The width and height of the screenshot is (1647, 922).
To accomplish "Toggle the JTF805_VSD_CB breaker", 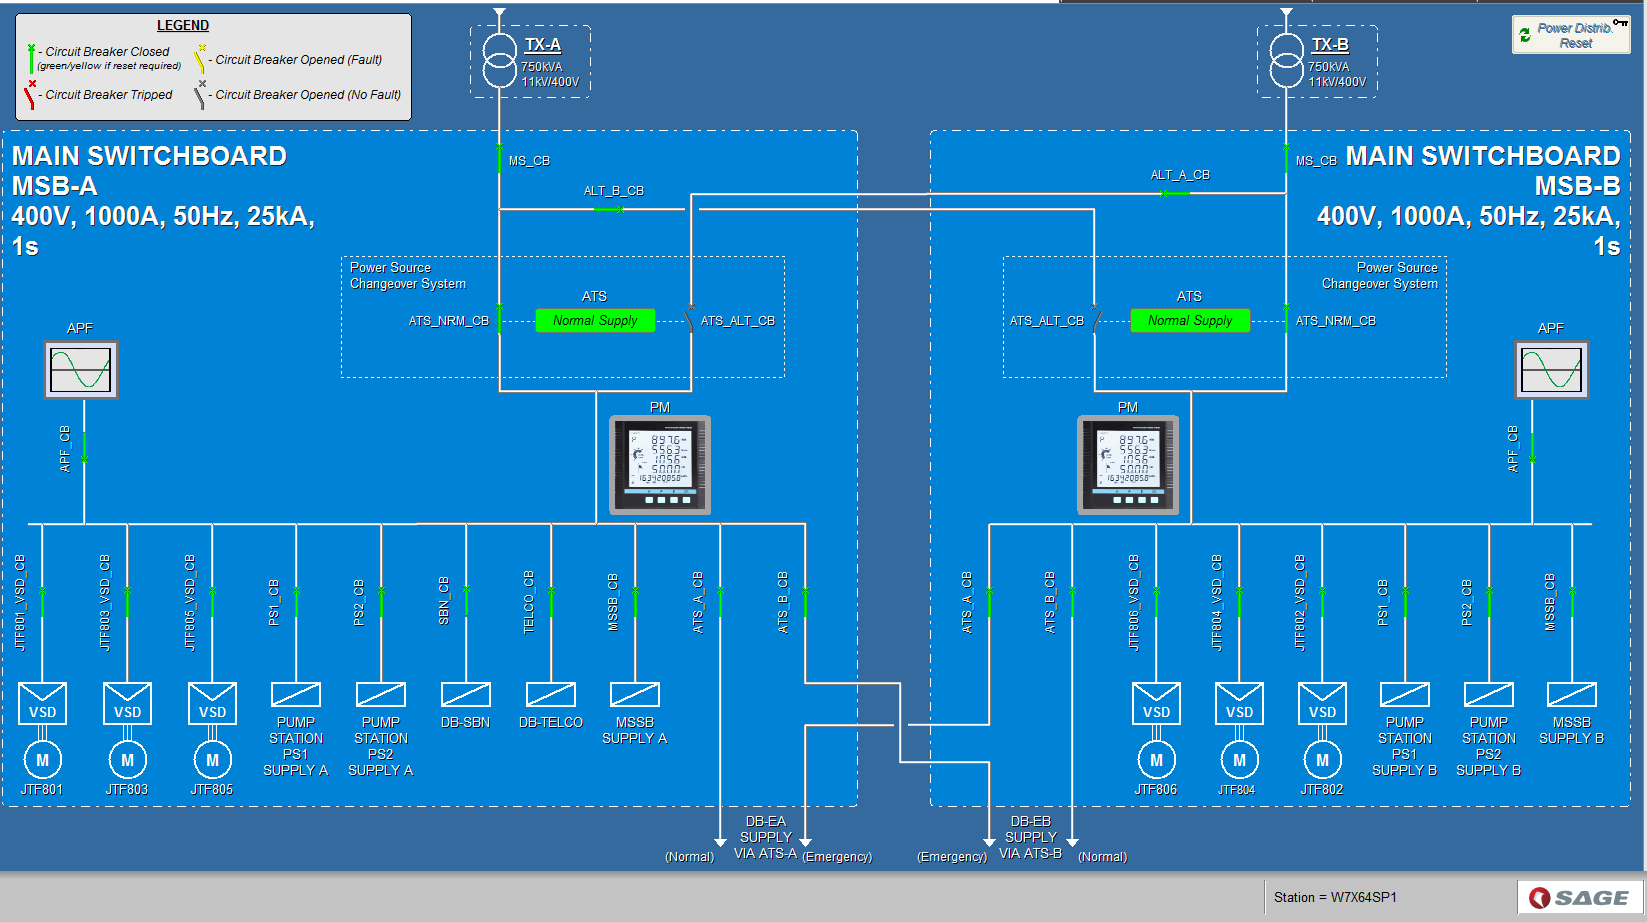I will click(x=212, y=602).
